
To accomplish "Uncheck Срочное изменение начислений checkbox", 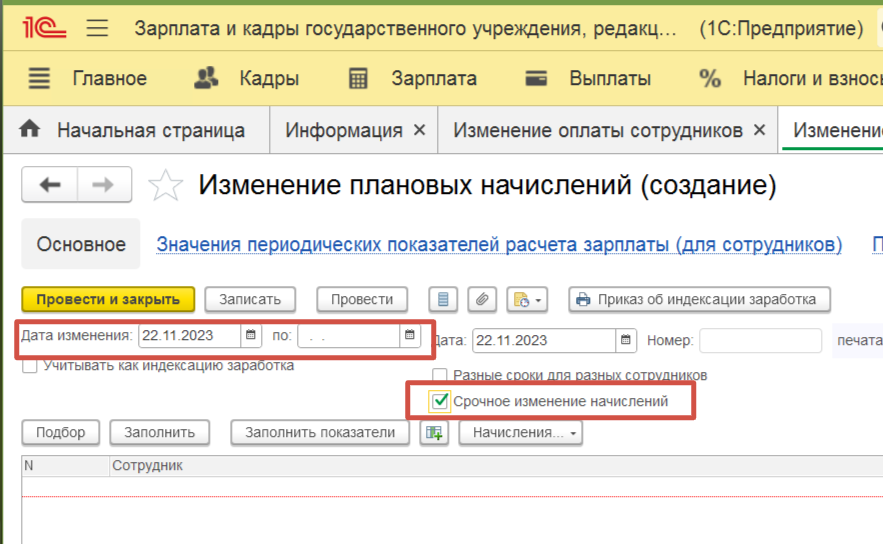I will (439, 402).
